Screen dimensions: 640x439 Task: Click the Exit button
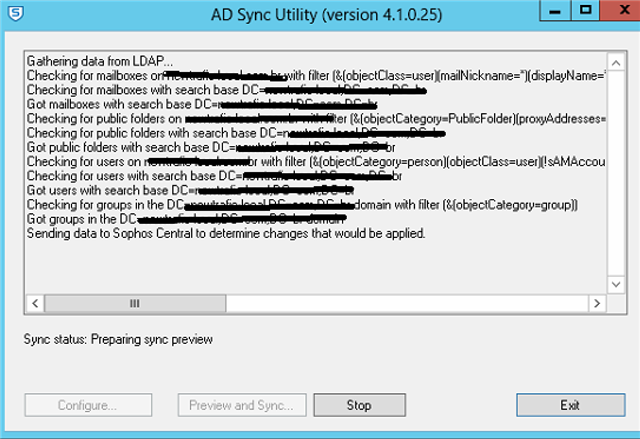[570, 405]
